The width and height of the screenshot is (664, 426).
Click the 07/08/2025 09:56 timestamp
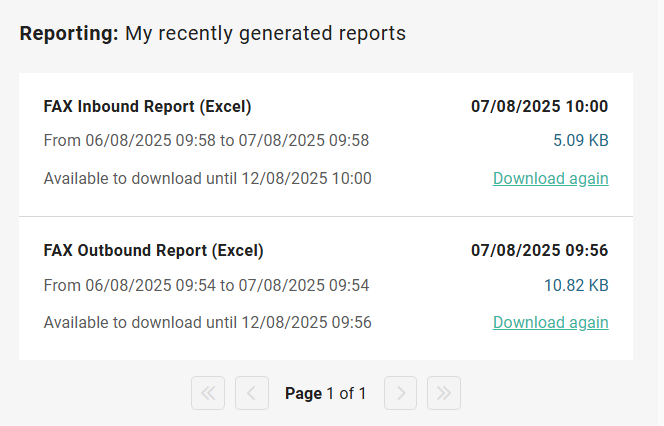coord(539,250)
